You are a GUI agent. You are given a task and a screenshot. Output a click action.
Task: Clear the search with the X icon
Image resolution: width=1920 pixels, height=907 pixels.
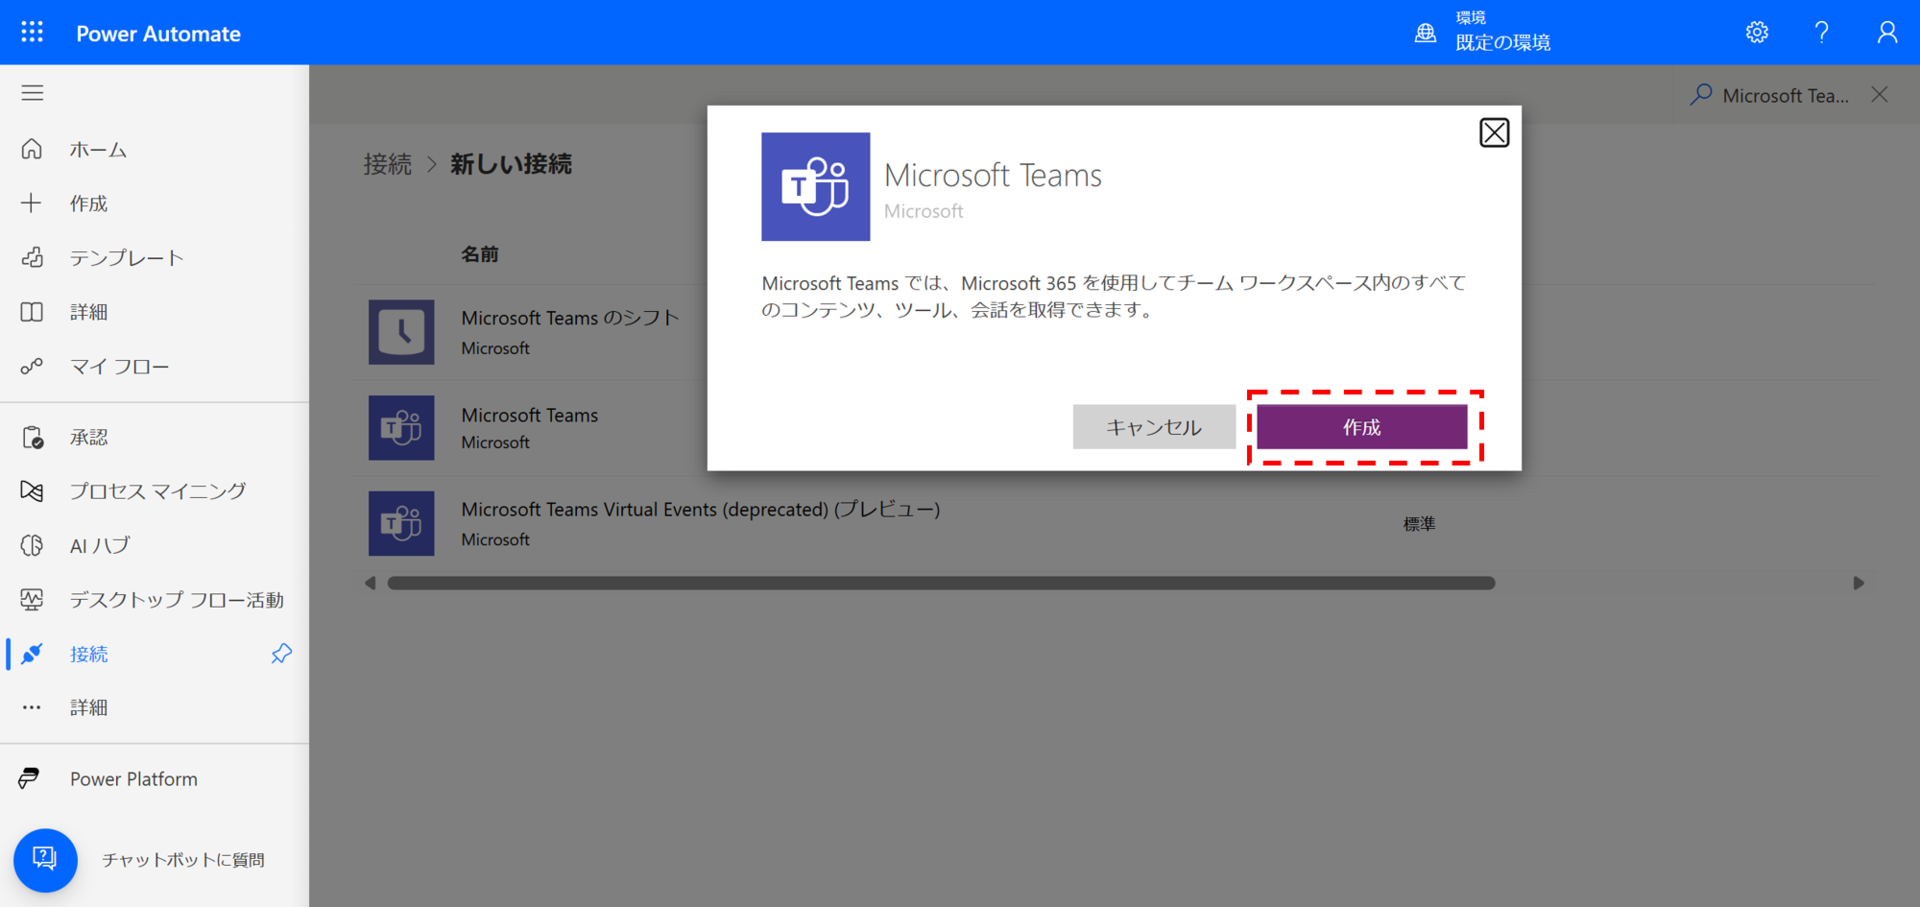click(x=1880, y=94)
